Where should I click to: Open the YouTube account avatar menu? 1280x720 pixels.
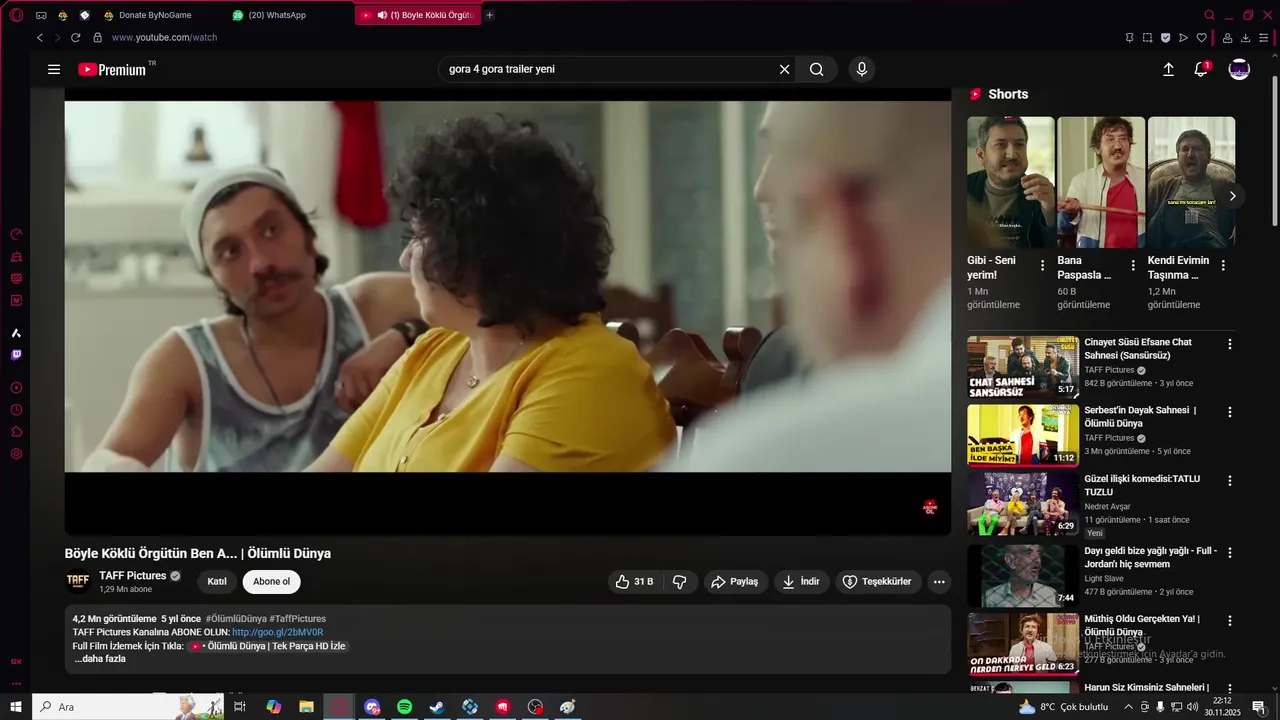coord(1239,69)
